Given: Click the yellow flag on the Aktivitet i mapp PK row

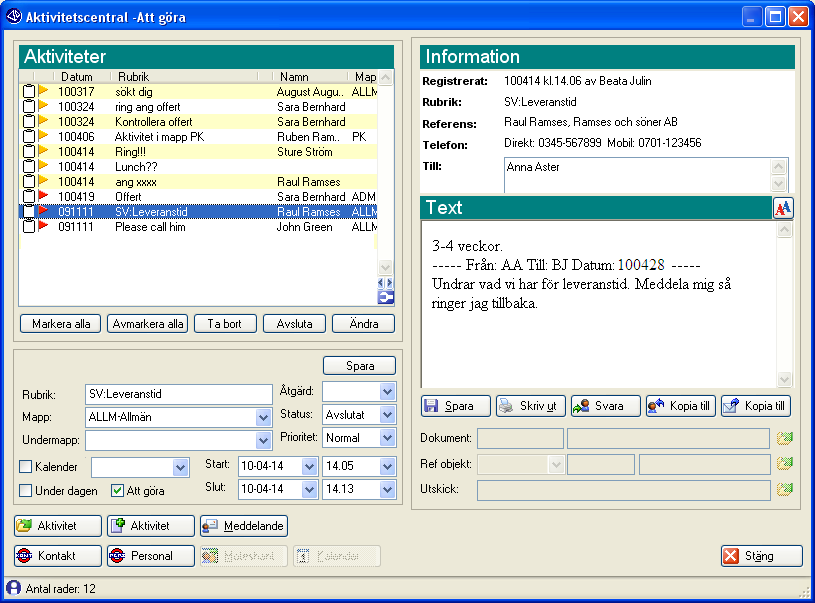Looking at the screenshot, I should (x=44, y=136).
